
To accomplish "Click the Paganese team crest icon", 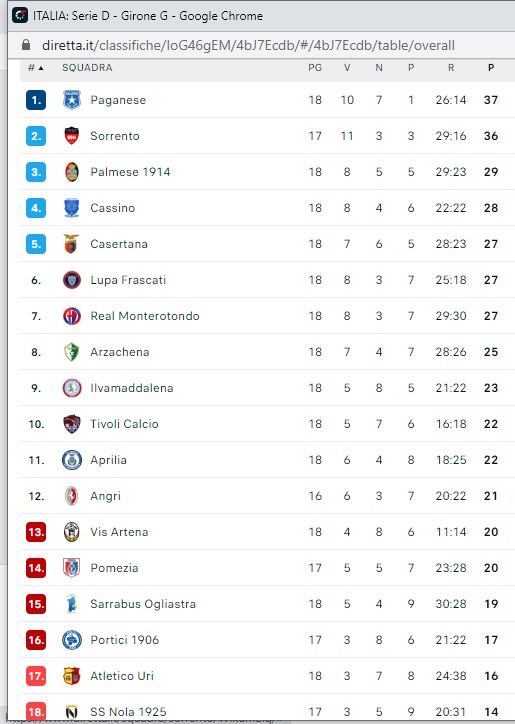I will point(72,100).
